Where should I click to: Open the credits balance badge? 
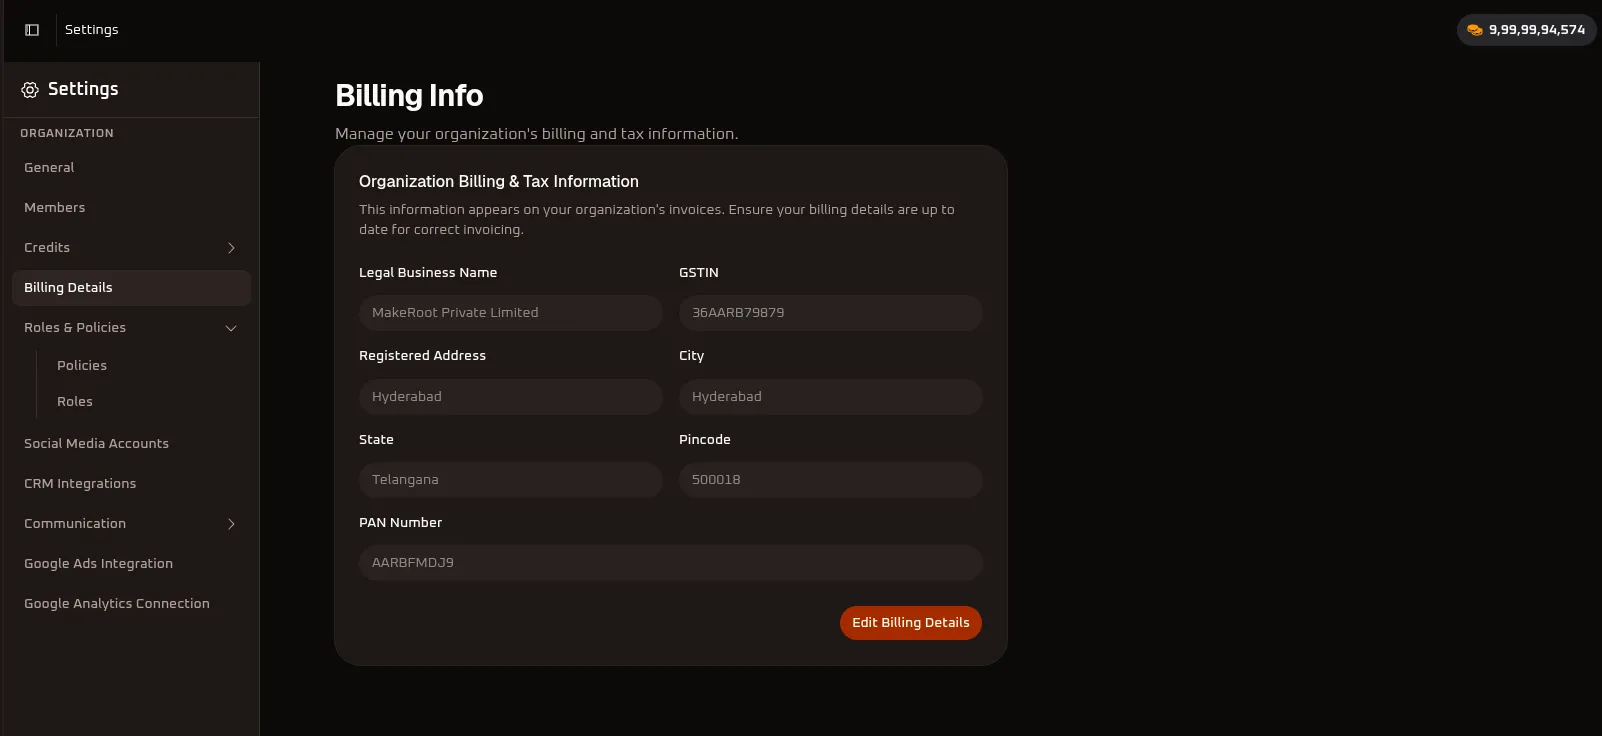click(1526, 30)
